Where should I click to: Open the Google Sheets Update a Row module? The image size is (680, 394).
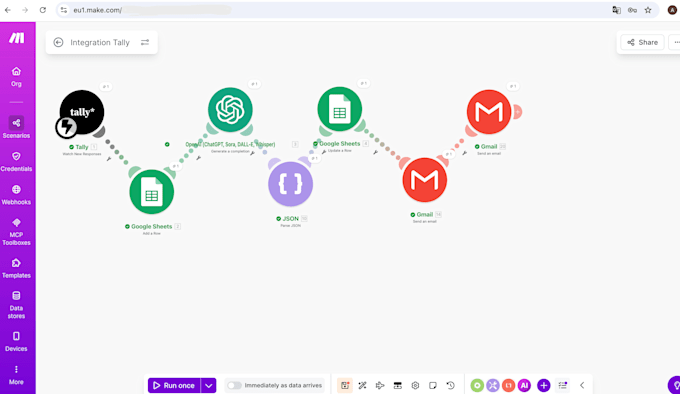340,109
